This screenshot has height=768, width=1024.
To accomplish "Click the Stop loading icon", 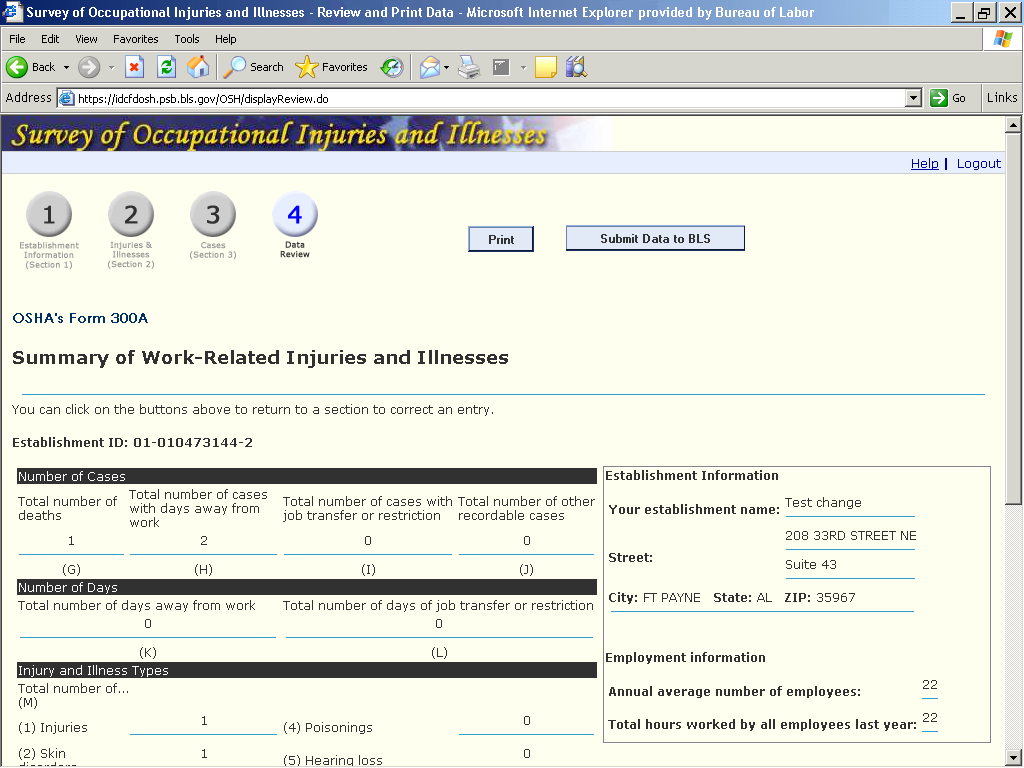I will click(x=135, y=67).
